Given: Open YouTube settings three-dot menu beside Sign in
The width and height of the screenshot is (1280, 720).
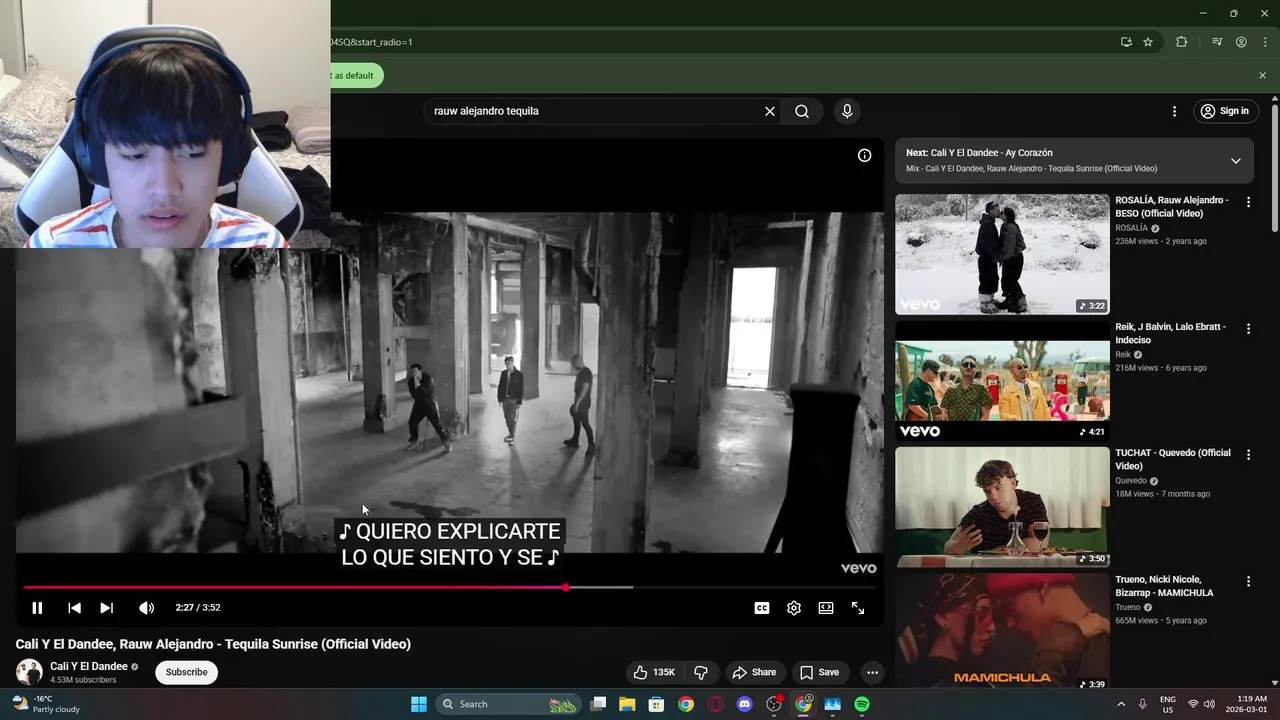Looking at the screenshot, I should (1174, 111).
